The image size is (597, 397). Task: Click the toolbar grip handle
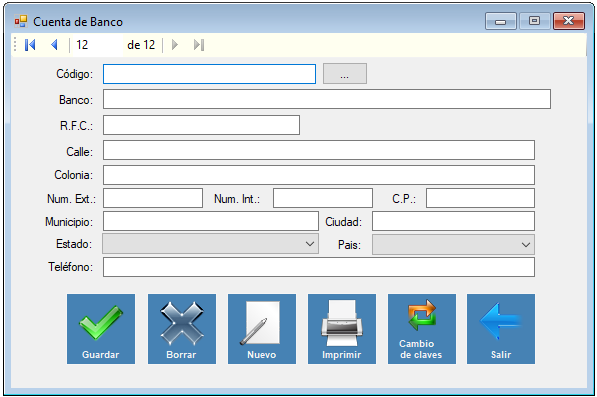pos(15,45)
